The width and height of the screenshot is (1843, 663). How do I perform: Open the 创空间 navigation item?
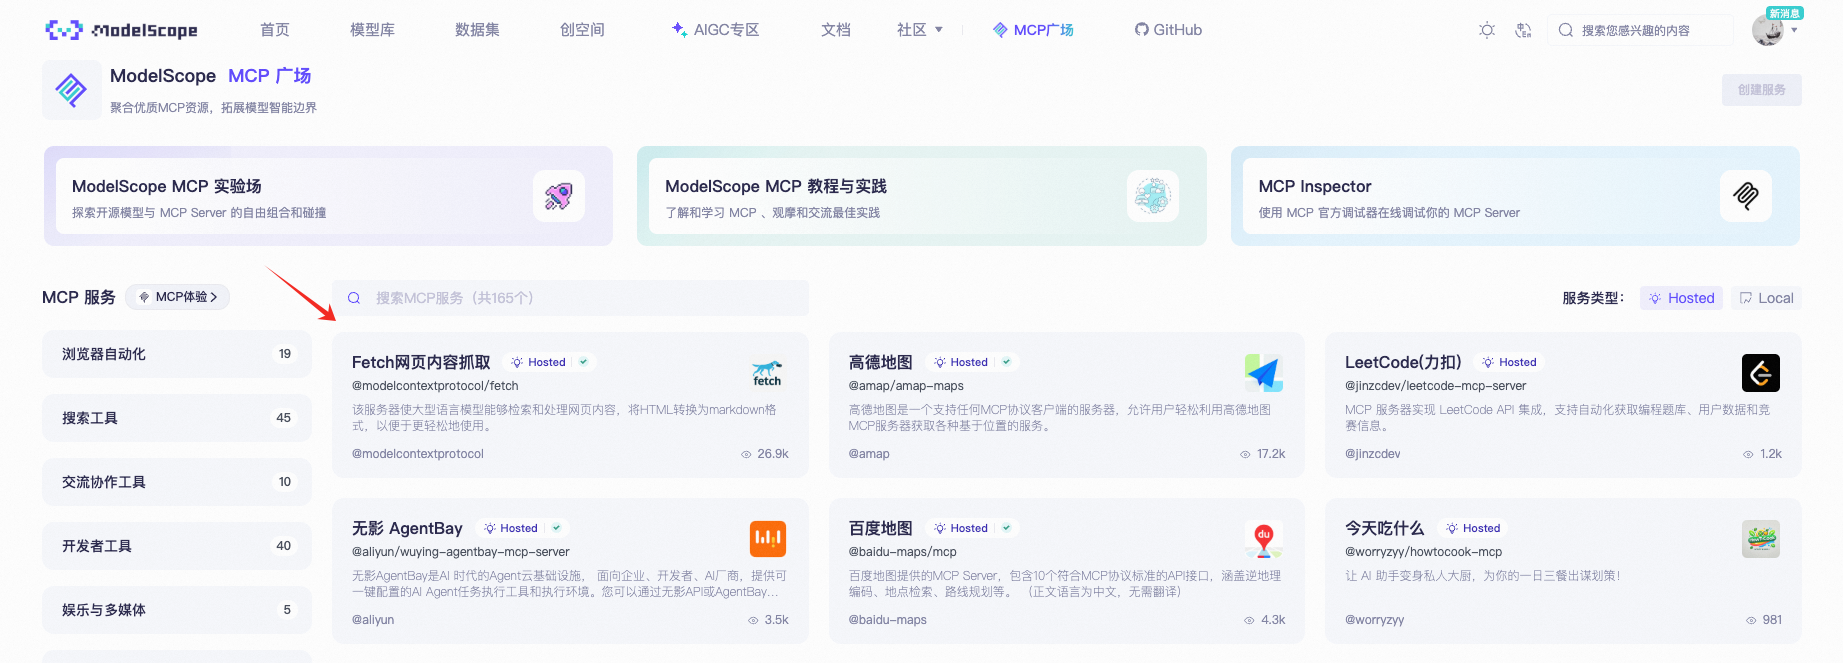point(582,30)
